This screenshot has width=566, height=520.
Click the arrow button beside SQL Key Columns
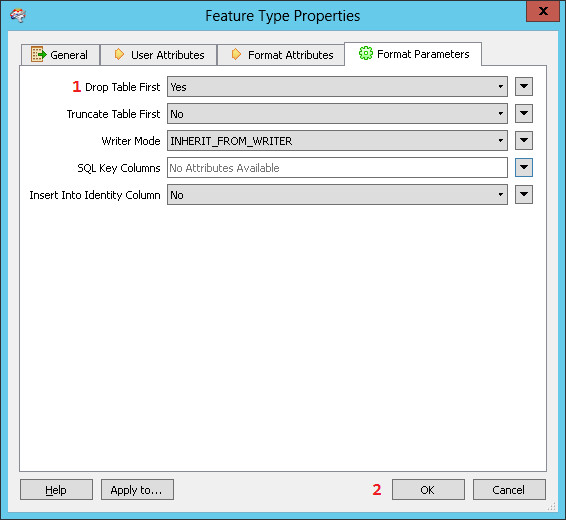(x=524, y=168)
